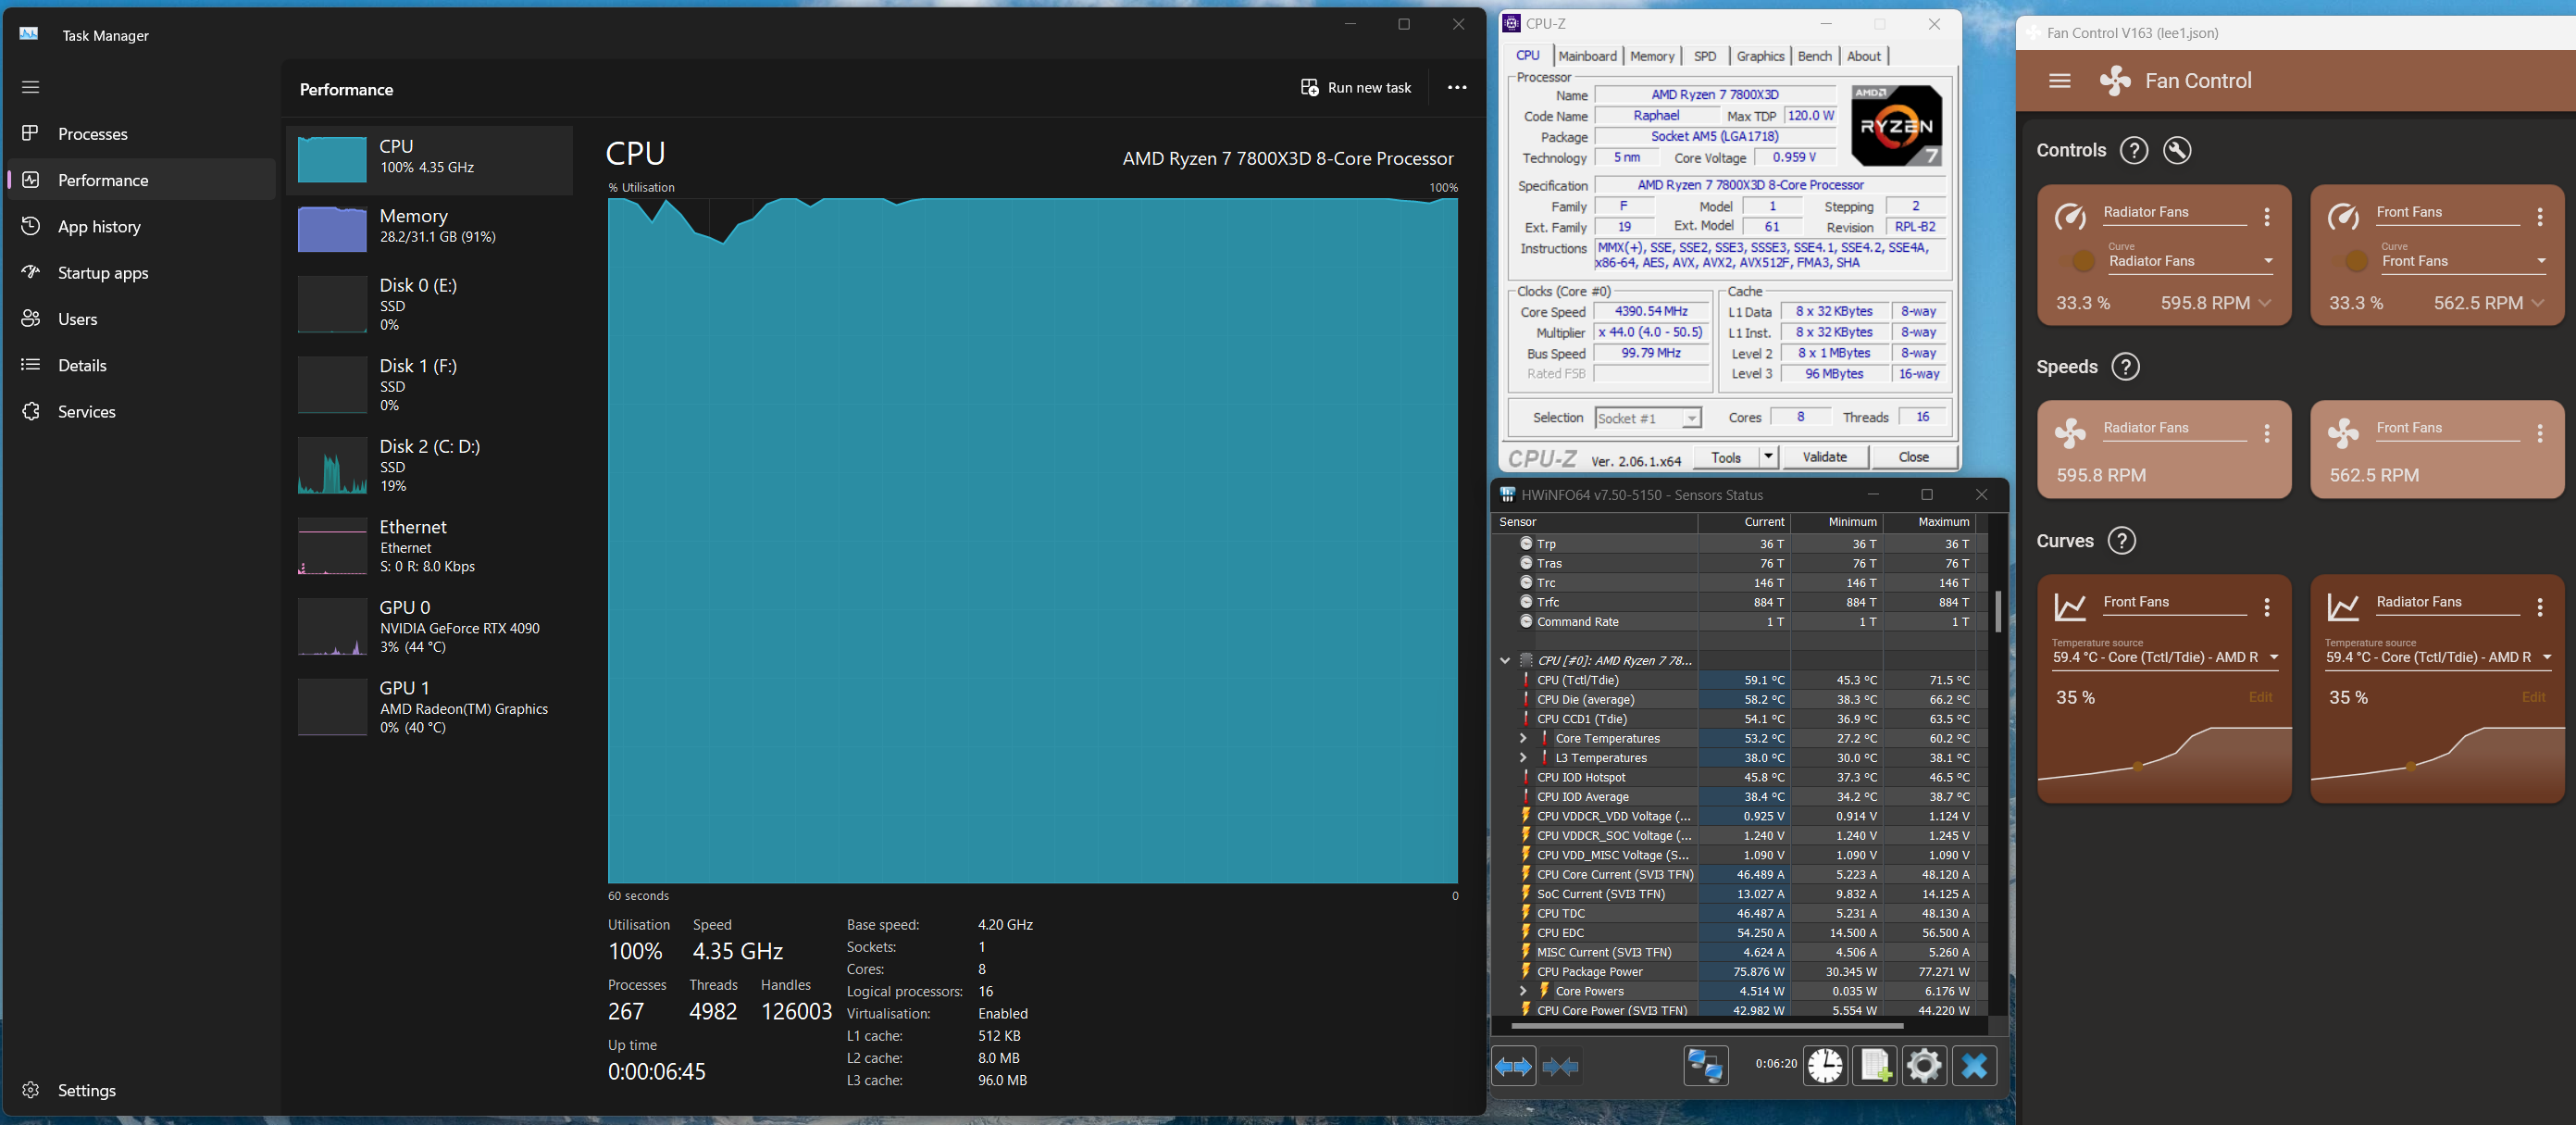The height and width of the screenshot is (1125, 2576).
Task: Open help for the Curves section
Action: [2121, 541]
